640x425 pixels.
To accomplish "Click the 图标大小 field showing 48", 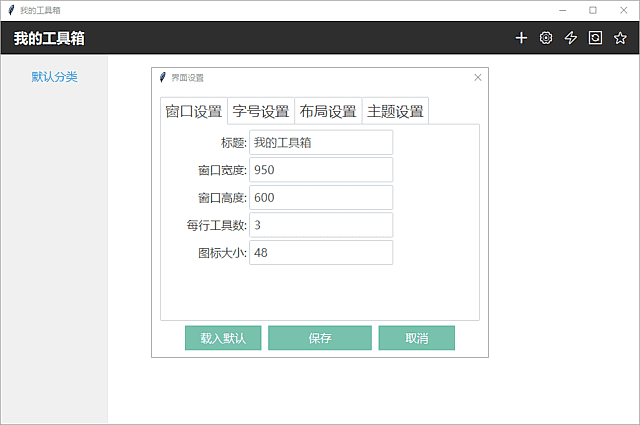I will (321, 253).
